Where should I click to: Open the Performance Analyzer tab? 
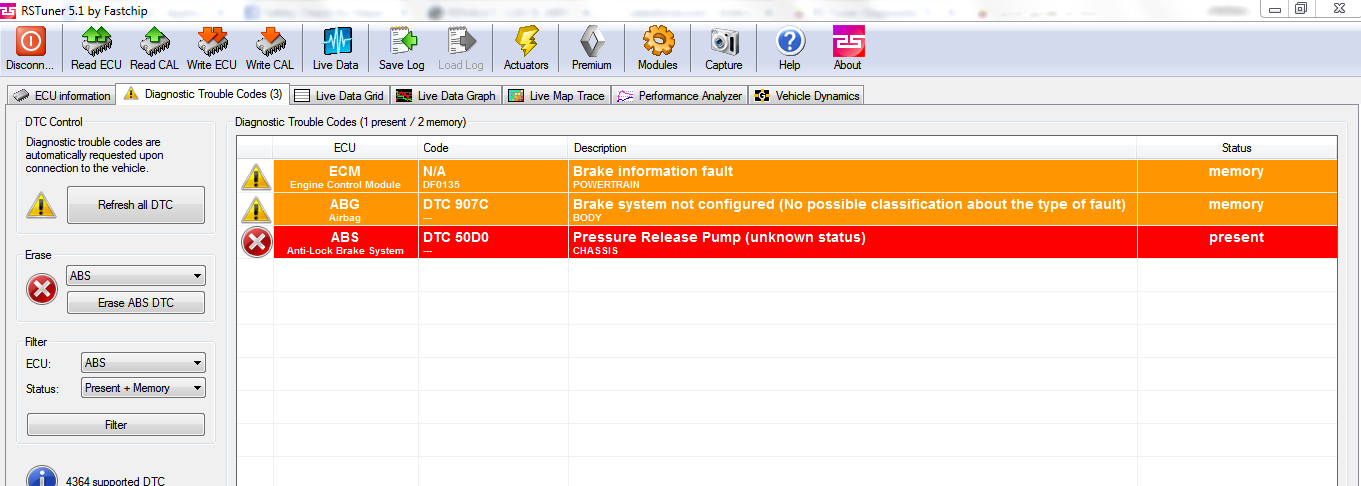point(680,96)
